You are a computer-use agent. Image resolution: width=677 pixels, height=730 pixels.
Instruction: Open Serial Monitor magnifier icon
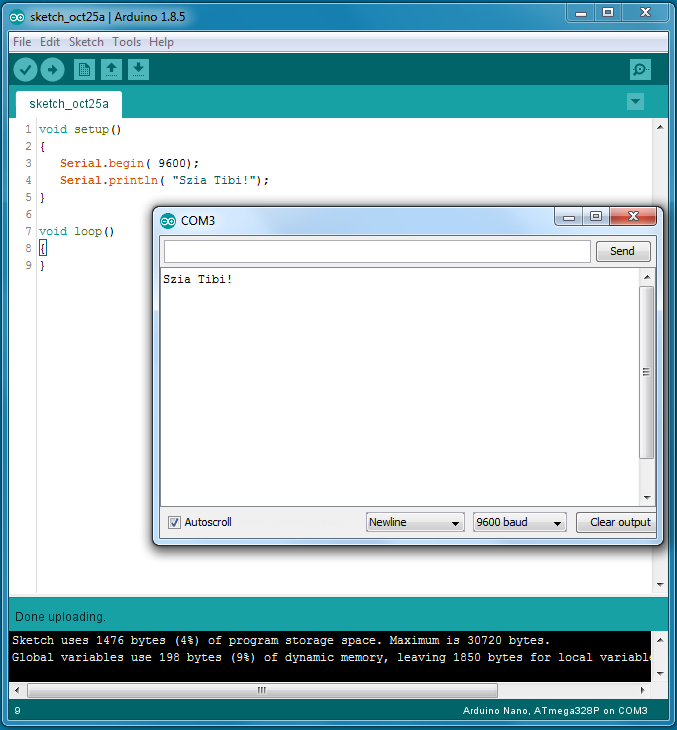click(640, 70)
